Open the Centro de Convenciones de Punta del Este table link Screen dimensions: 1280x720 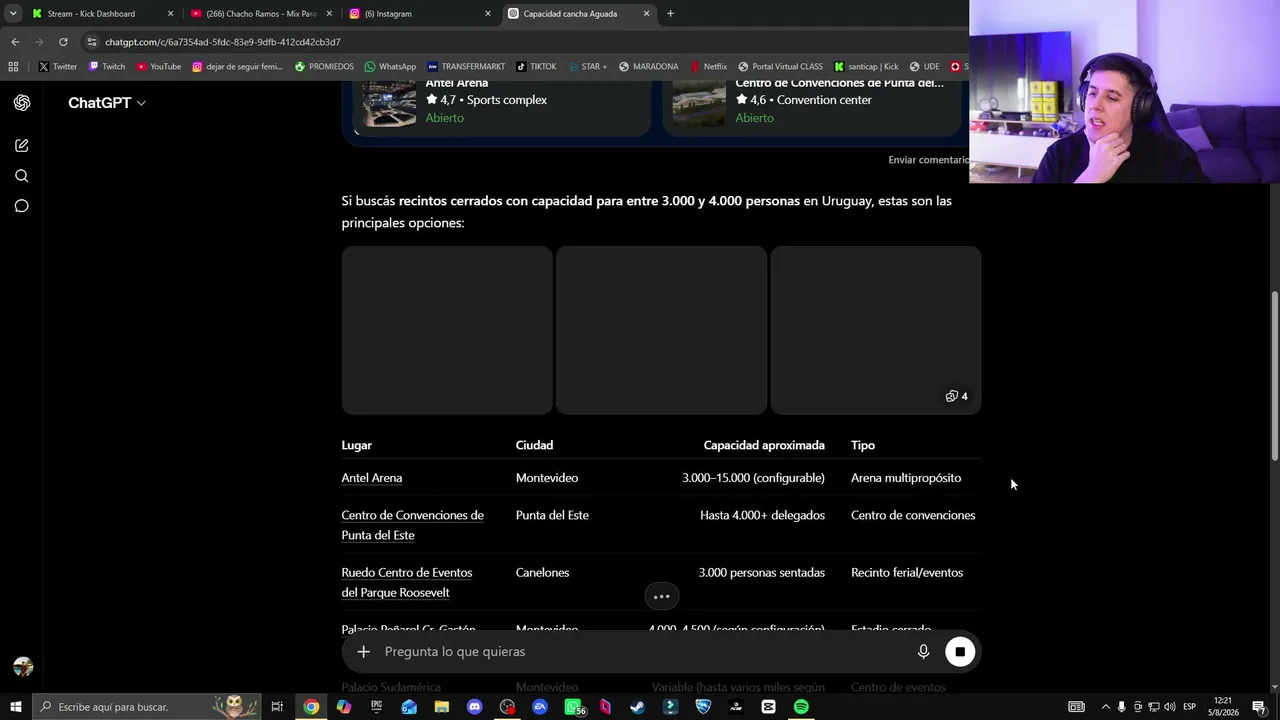coord(412,525)
